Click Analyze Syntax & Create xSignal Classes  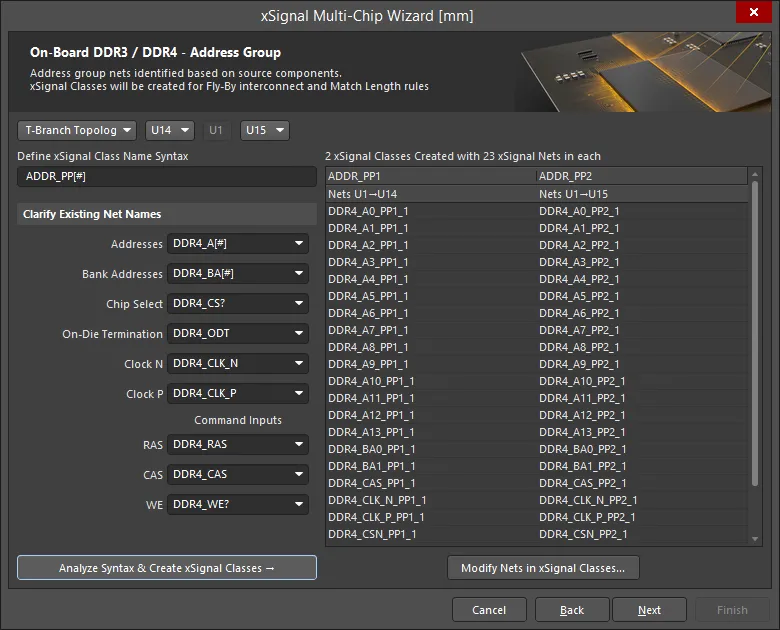tap(167, 568)
